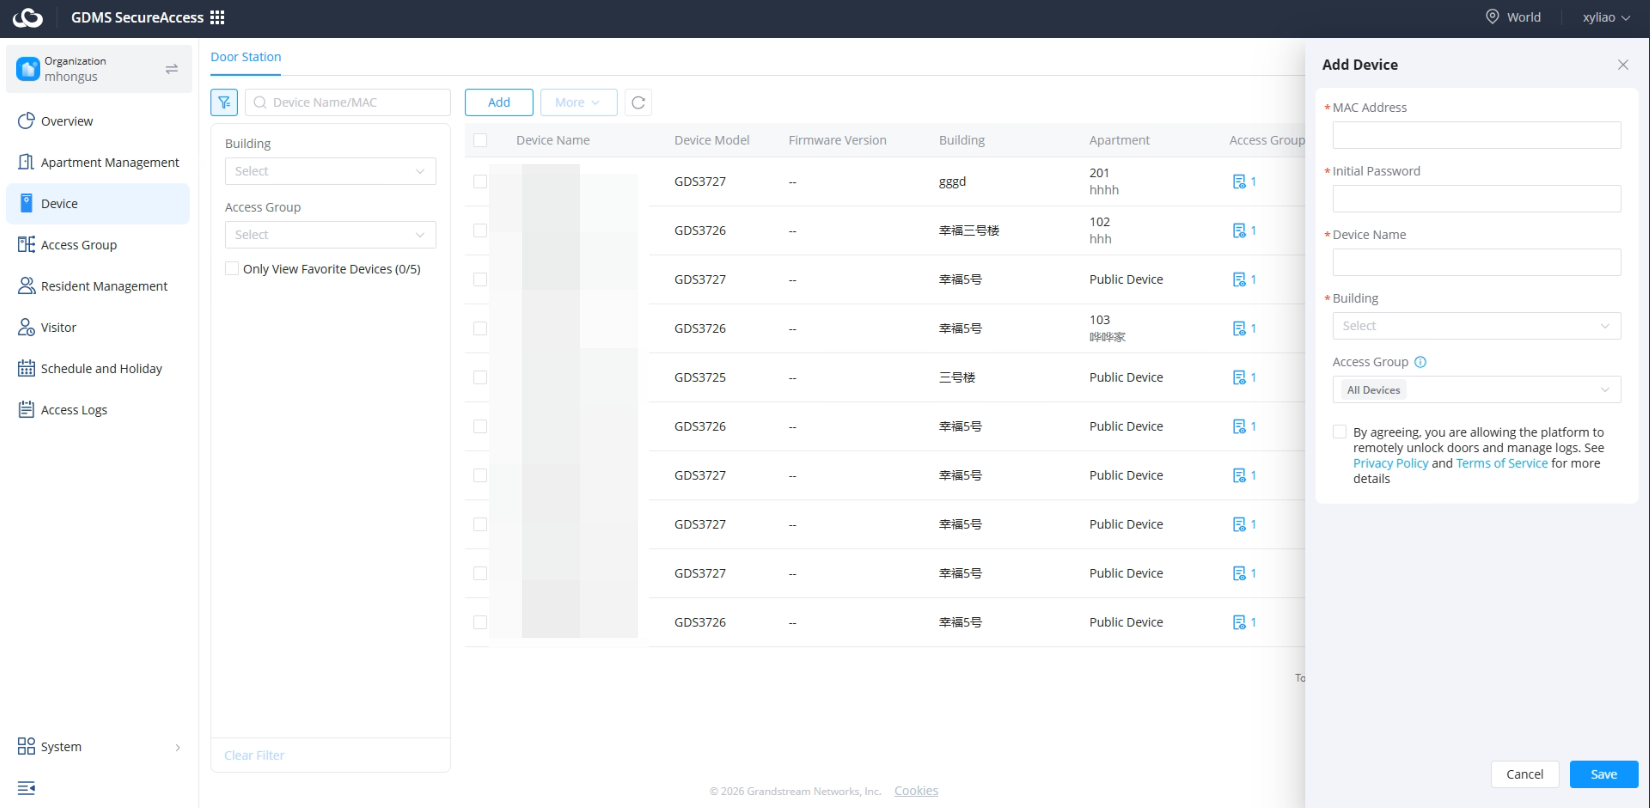
Task: Expand the System menu
Action: (x=99, y=747)
